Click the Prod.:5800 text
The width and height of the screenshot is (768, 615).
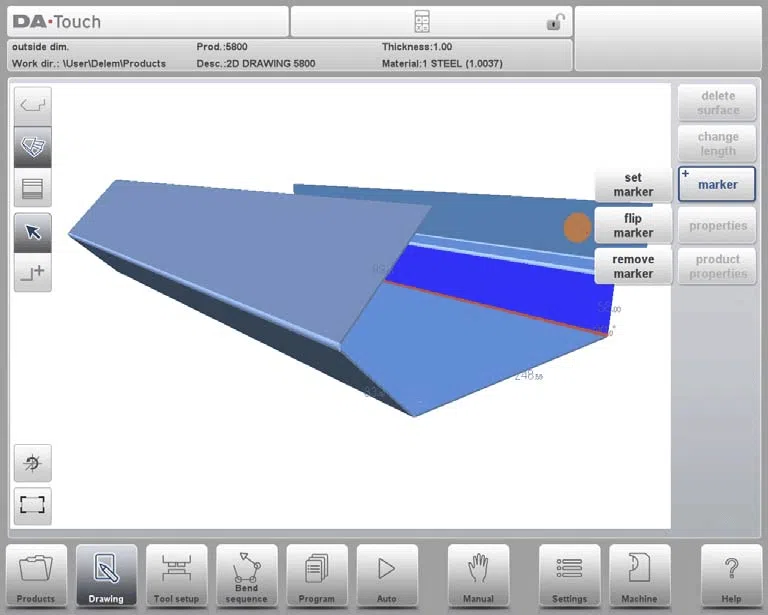(222, 47)
